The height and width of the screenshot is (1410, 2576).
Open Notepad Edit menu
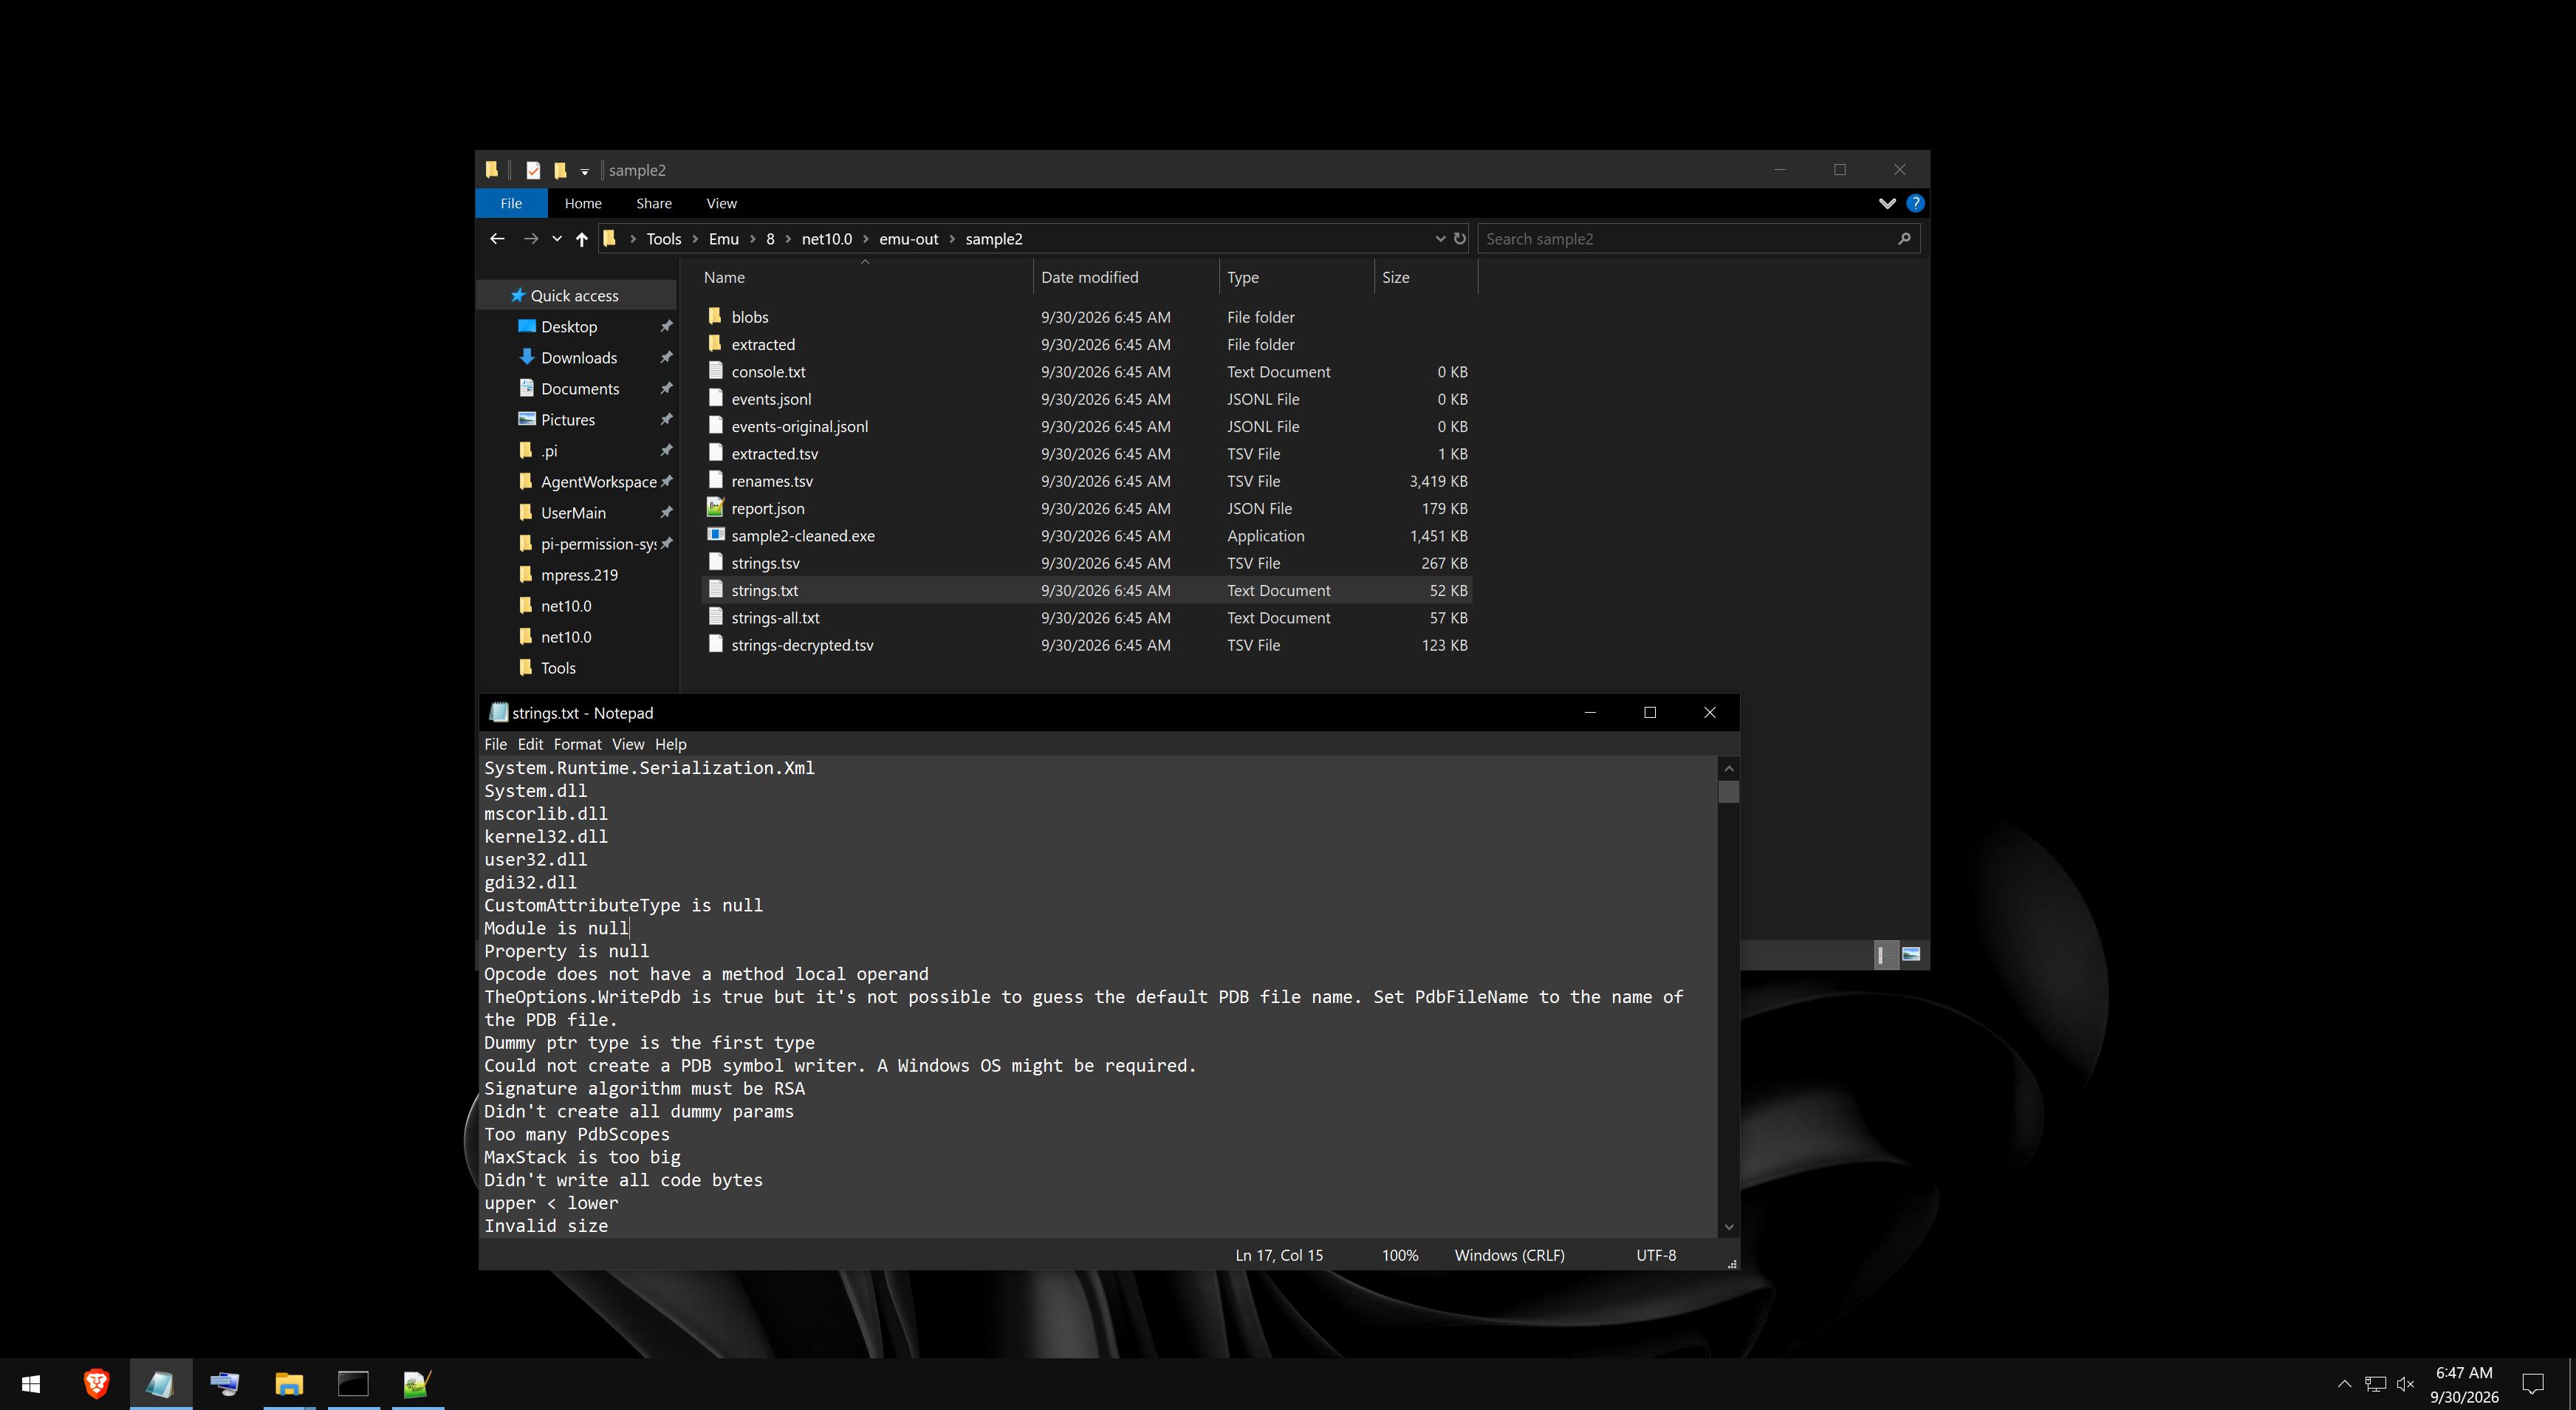530,743
